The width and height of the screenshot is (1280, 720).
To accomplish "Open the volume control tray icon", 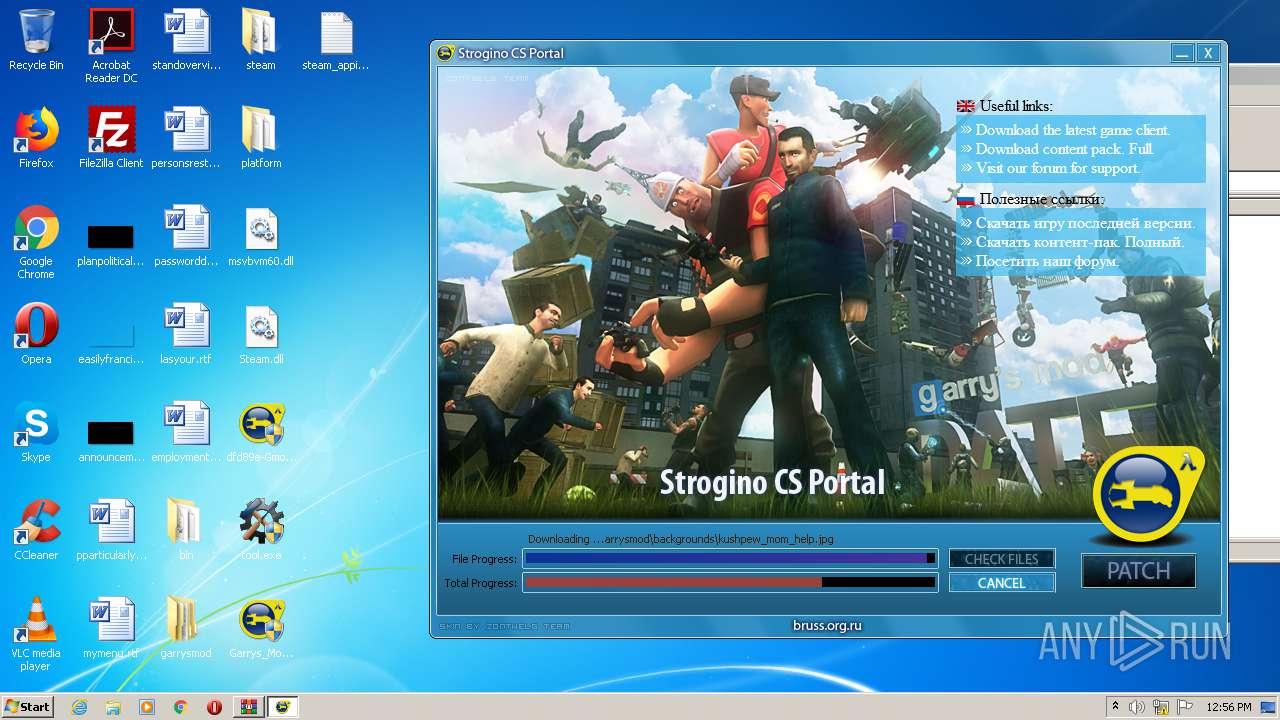I will coord(1137,707).
